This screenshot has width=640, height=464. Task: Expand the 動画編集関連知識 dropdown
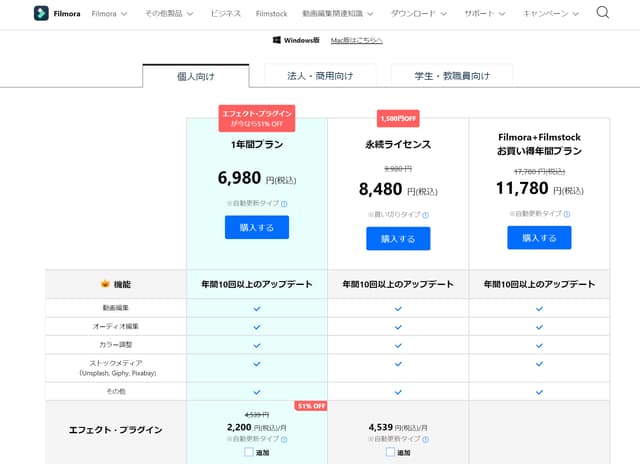point(338,13)
